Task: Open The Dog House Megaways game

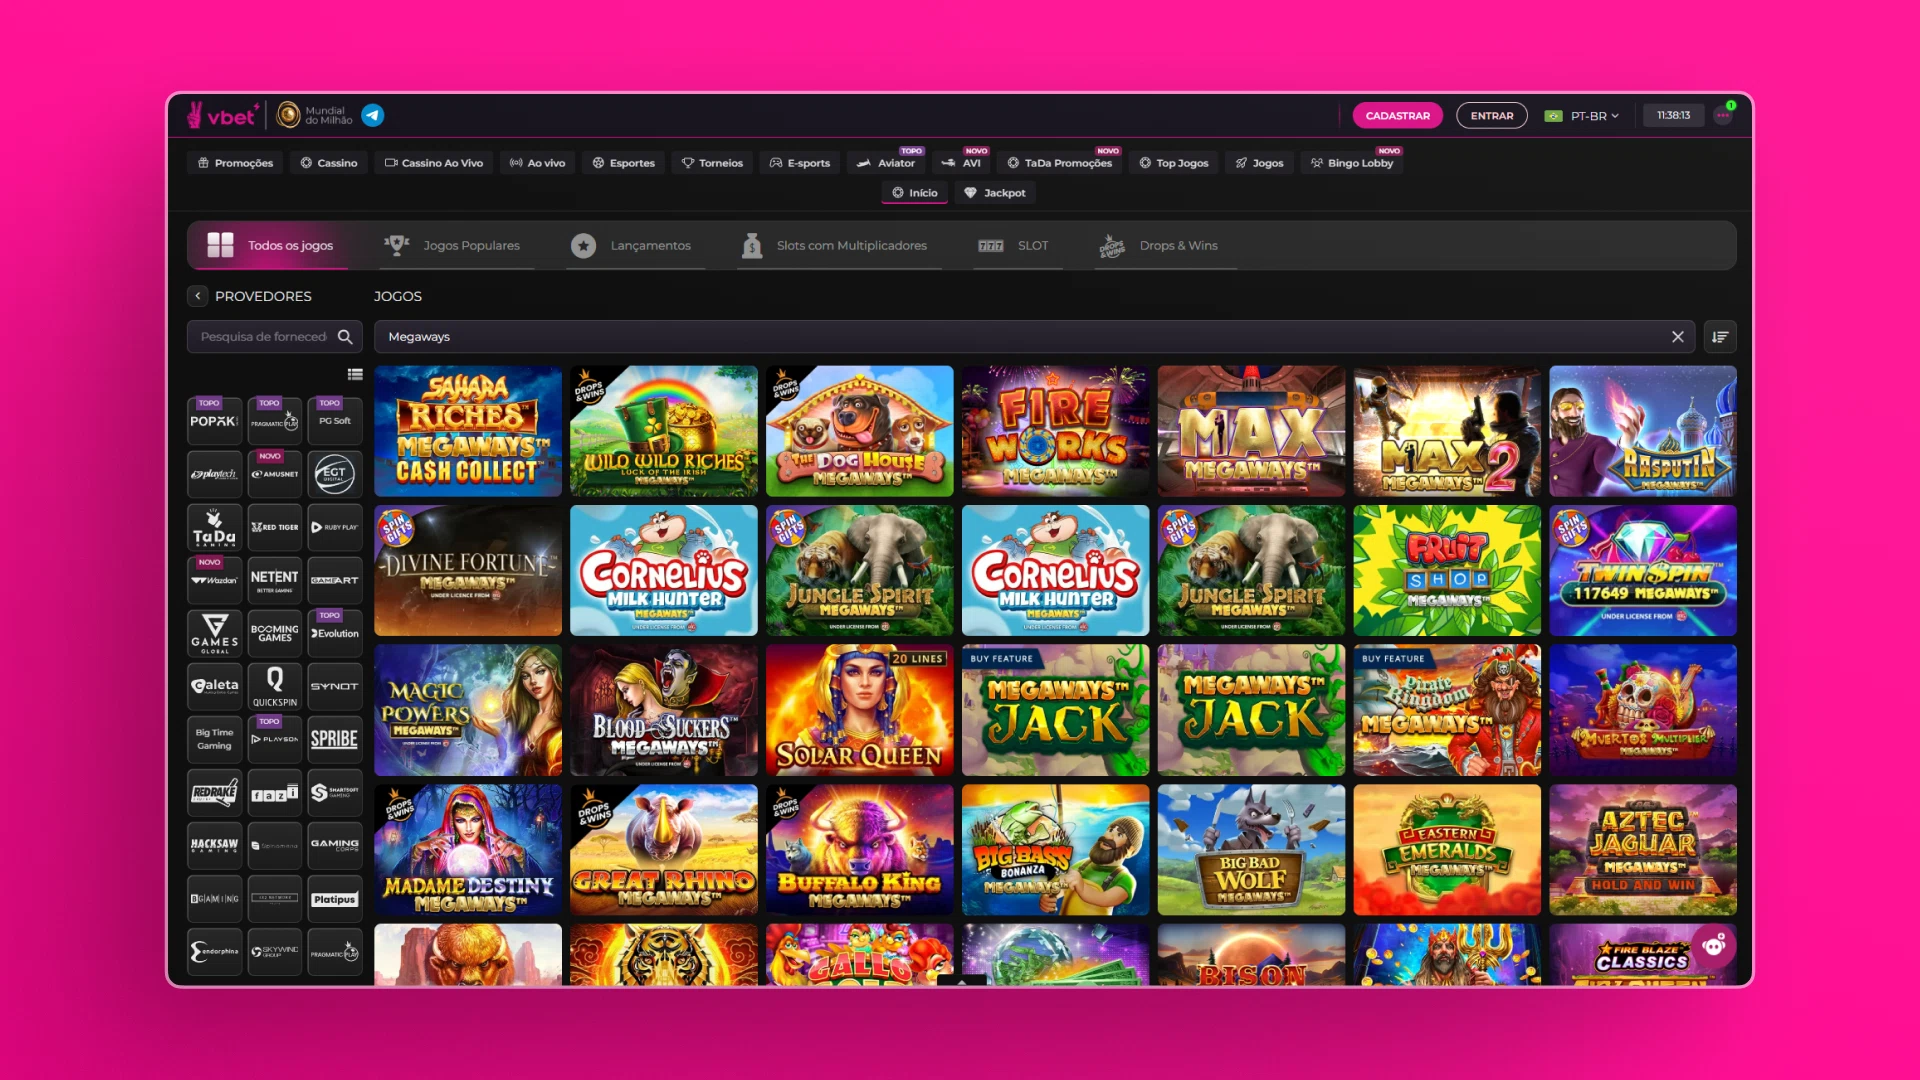Action: click(860, 431)
